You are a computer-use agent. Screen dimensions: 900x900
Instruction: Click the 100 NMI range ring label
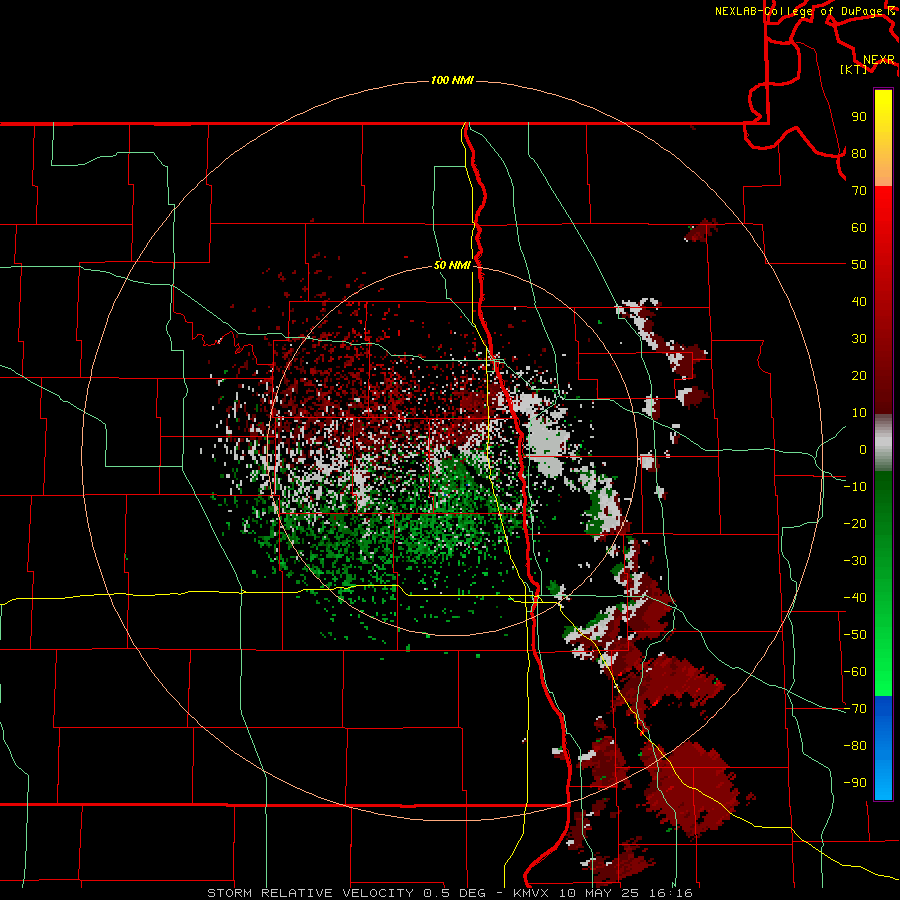pyautogui.click(x=452, y=80)
